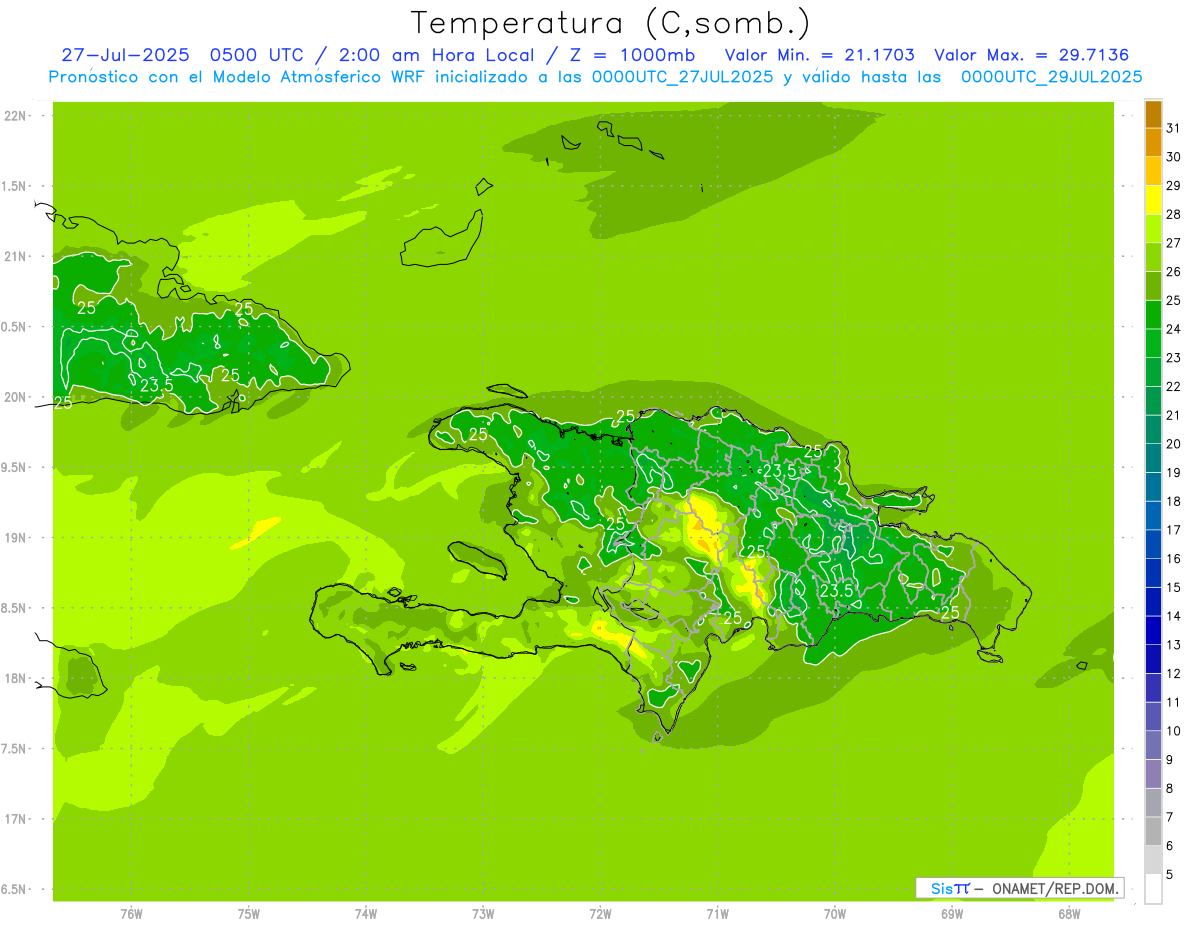This screenshot has width=1200, height=927.
Task: Pick the yellow legend swatch between 28 and 29
Action: (x=1153, y=199)
